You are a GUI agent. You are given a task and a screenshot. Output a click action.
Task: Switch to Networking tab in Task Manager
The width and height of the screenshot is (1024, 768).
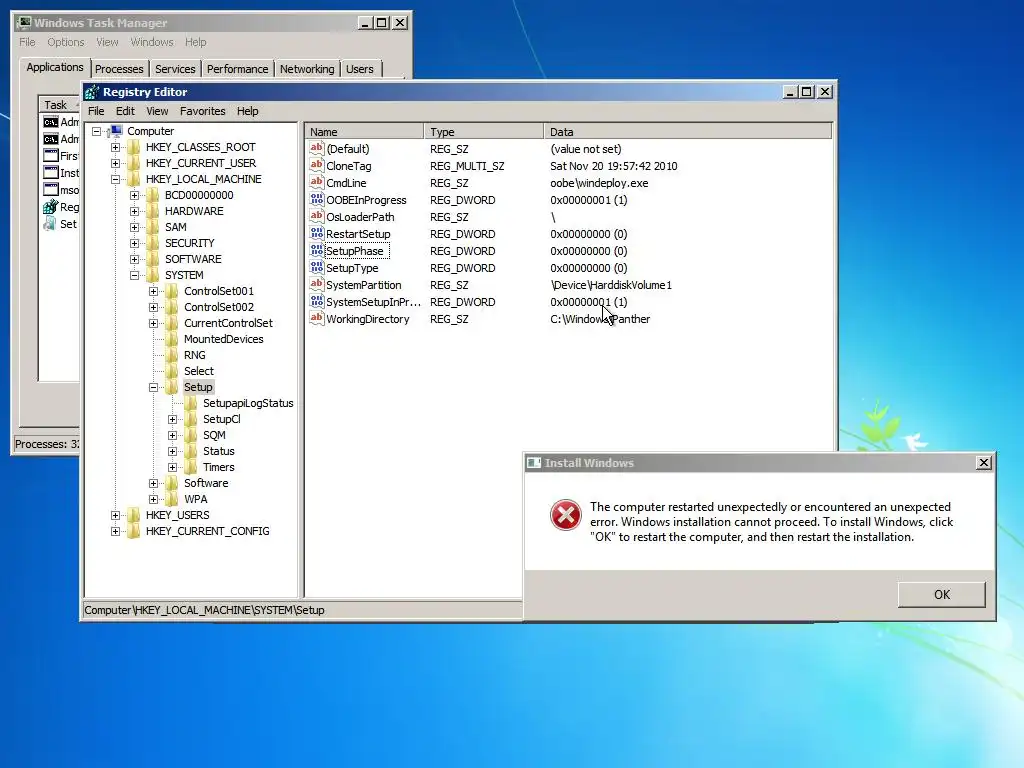point(307,69)
